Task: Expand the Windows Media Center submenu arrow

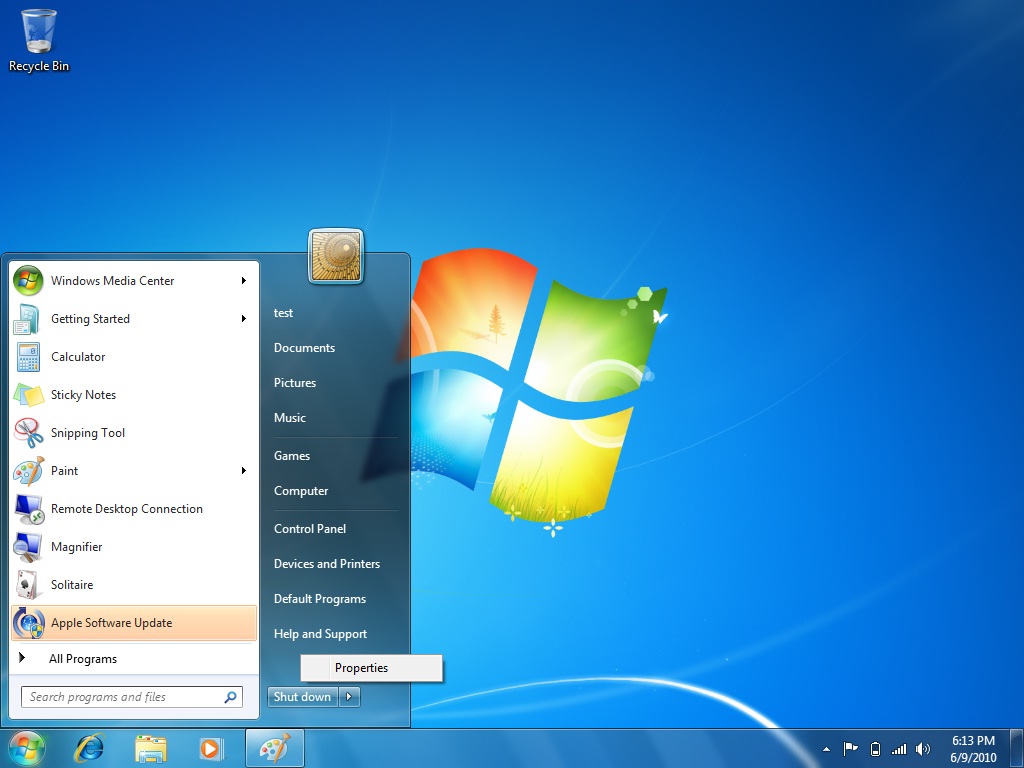Action: pos(244,281)
